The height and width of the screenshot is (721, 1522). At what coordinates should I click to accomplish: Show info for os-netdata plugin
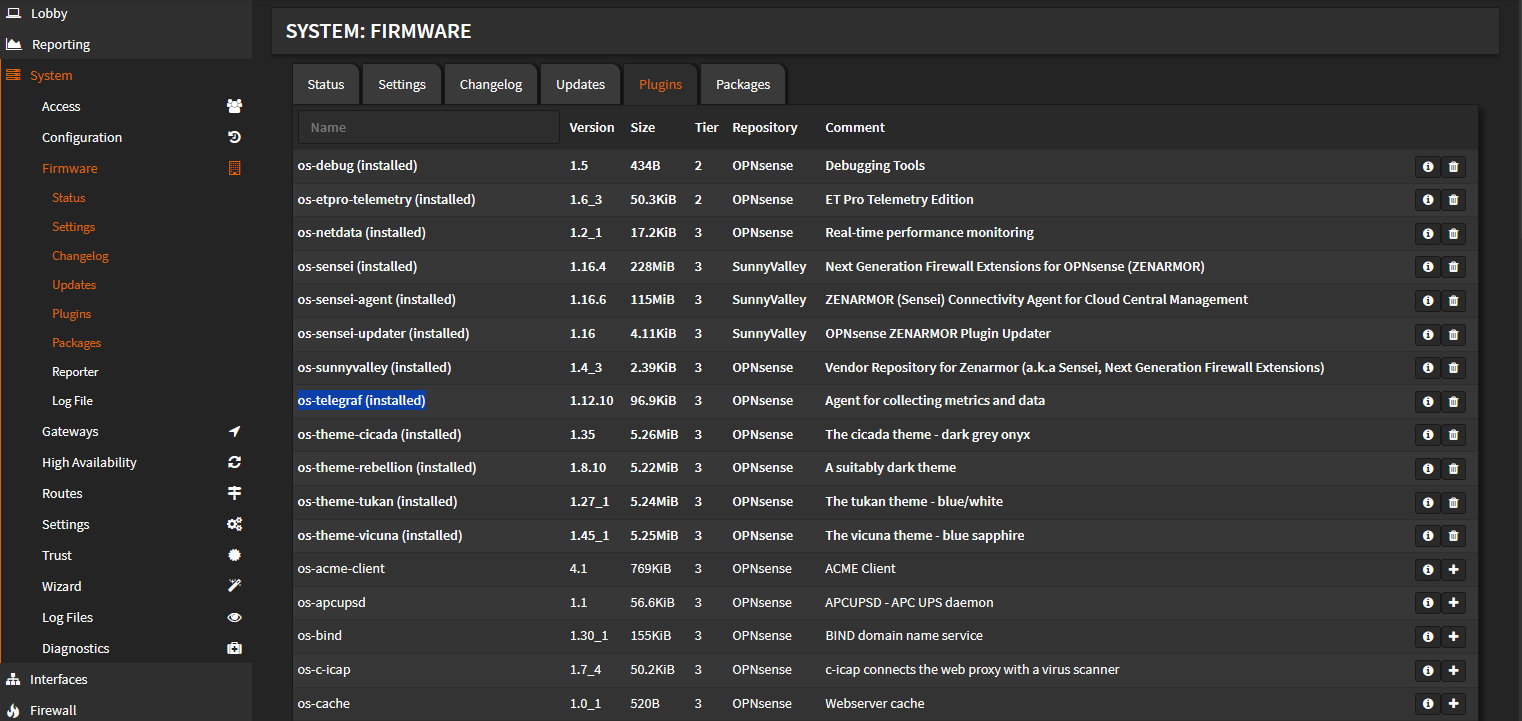1427,234
